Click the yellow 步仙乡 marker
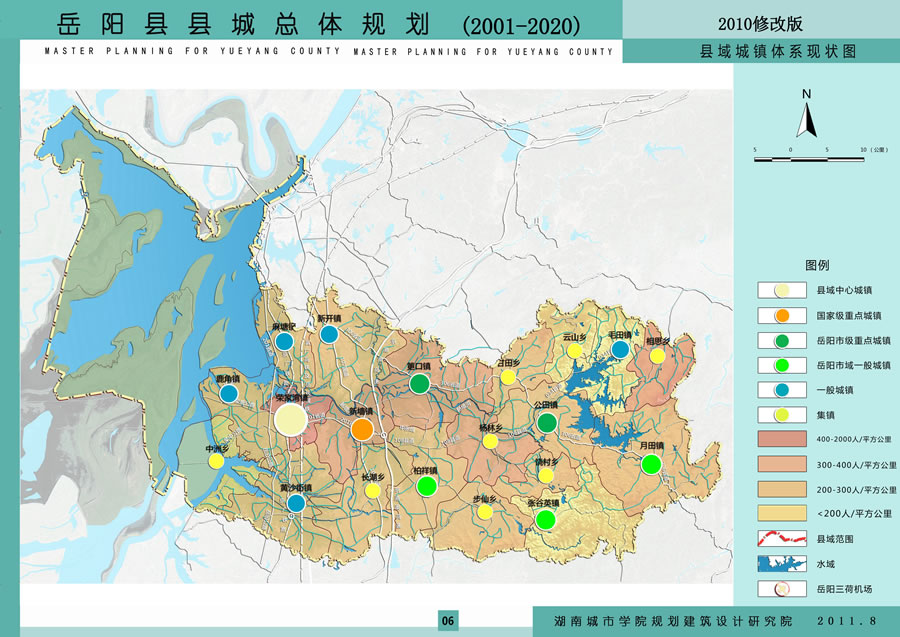Image resolution: width=900 pixels, height=637 pixels. [x=484, y=512]
